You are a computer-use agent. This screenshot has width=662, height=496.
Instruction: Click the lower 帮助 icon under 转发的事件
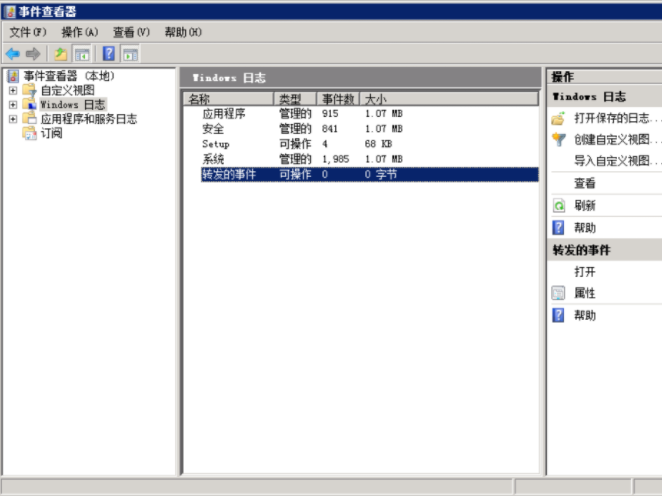(558, 315)
